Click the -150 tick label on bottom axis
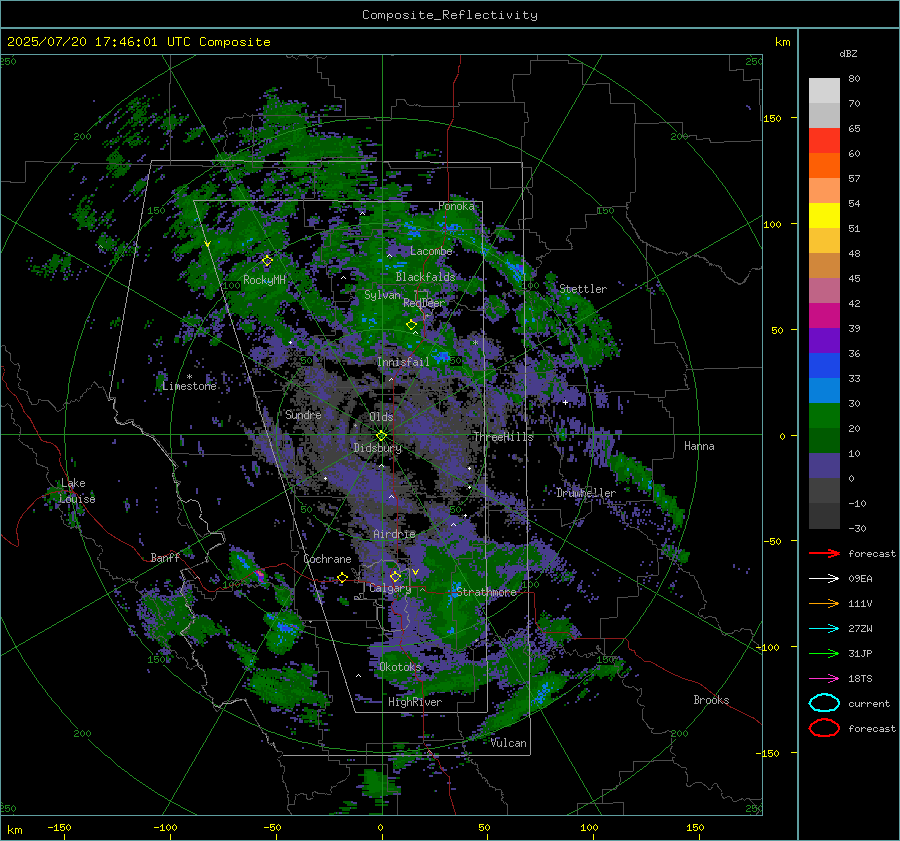The image size is (900, 841). 59,827
